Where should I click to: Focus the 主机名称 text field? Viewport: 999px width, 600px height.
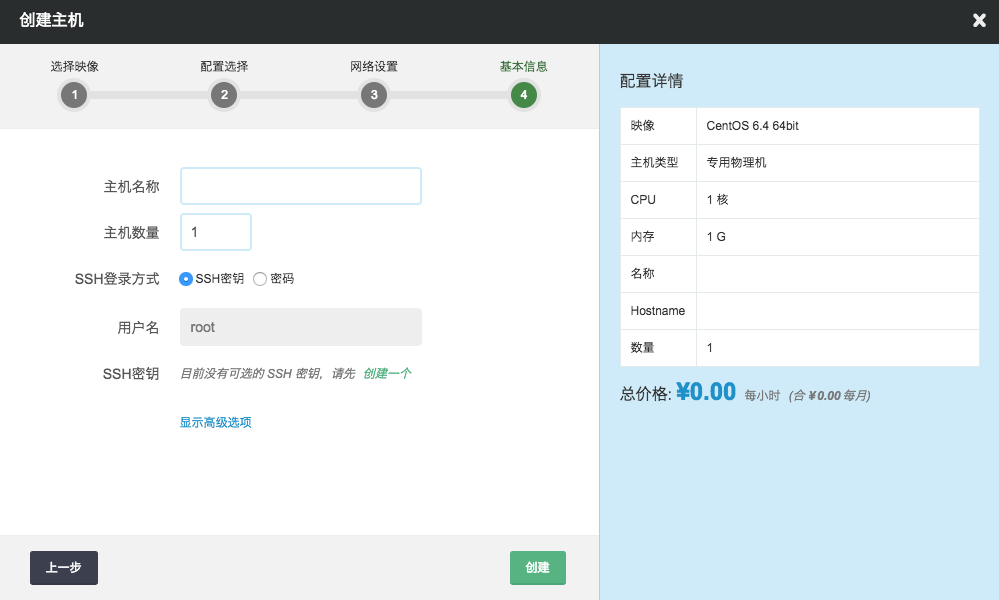click(300, 186)
